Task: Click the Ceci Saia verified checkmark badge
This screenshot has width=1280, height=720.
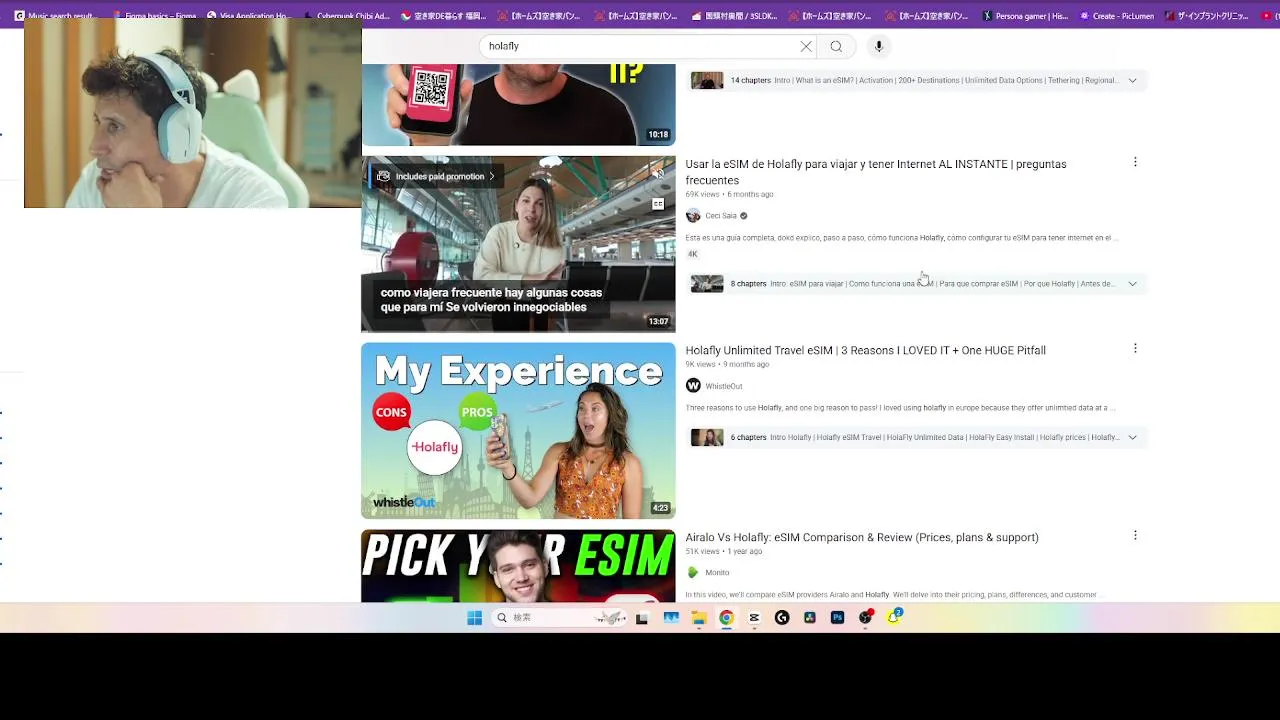Action: [743, 216]
